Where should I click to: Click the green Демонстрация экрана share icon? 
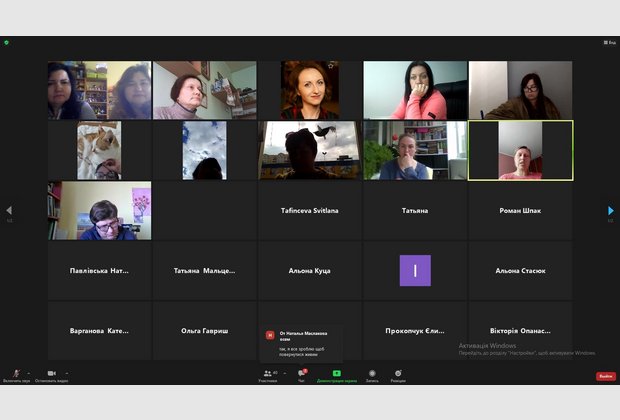pyautogui.click(x=336, y=373)
